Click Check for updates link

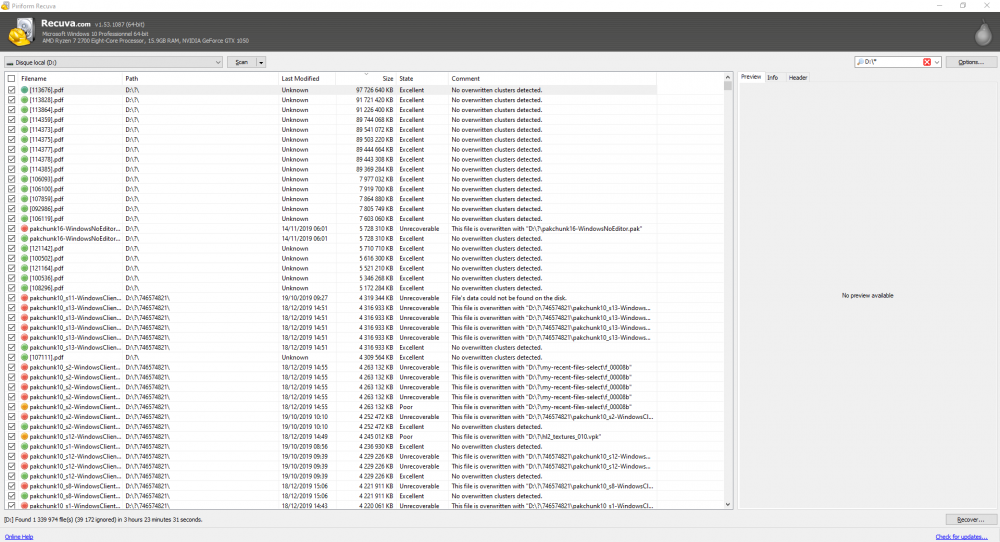tap(961, 537)
